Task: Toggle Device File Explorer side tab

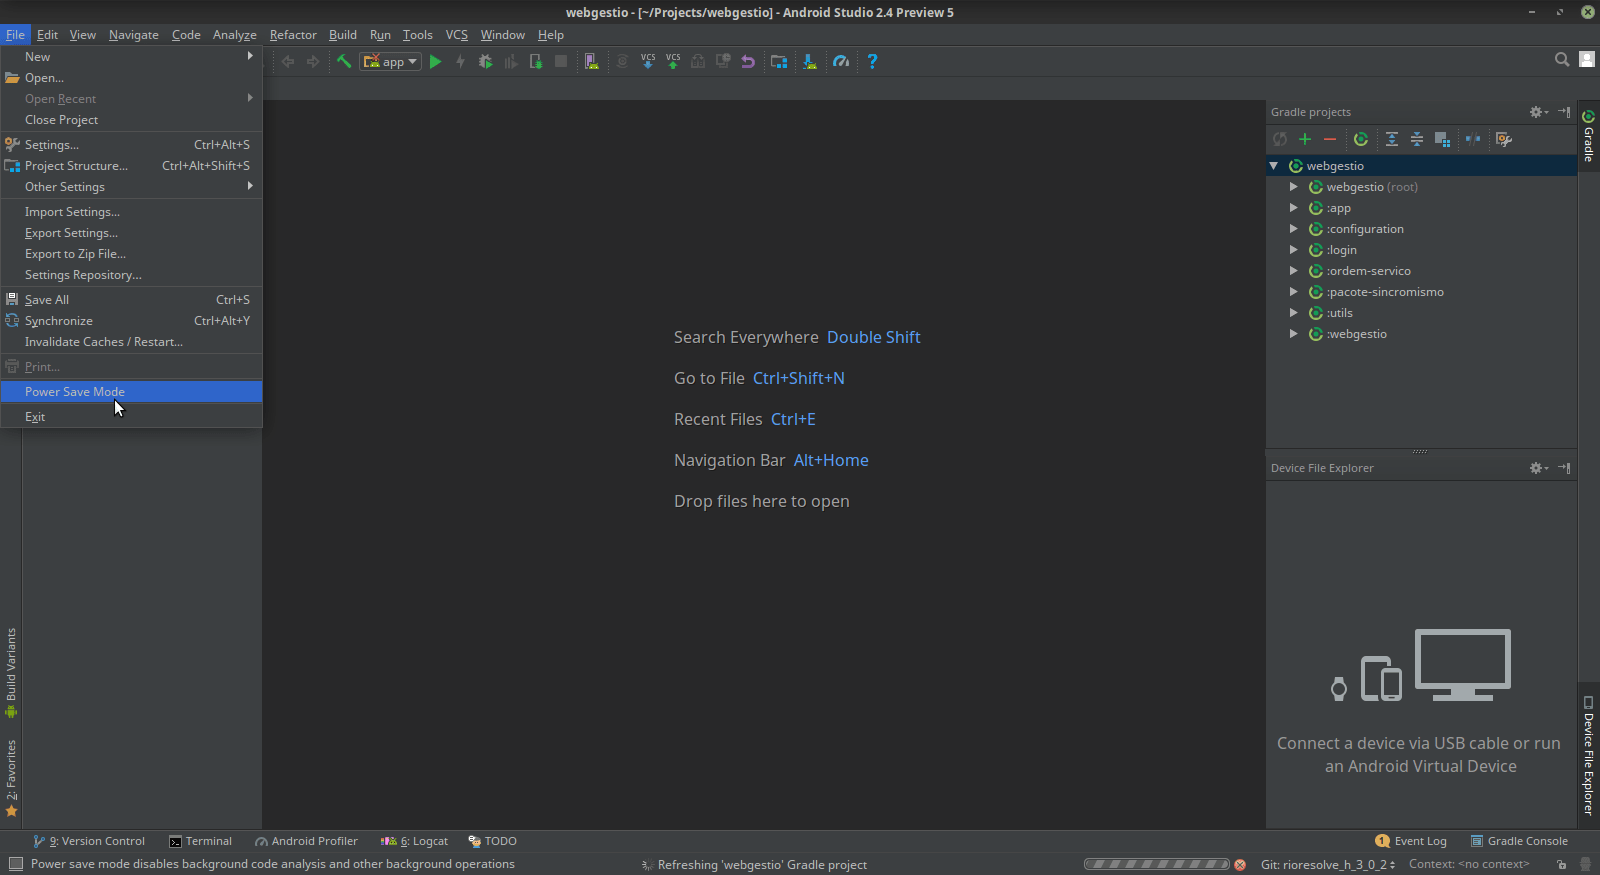Action: 1588,756
